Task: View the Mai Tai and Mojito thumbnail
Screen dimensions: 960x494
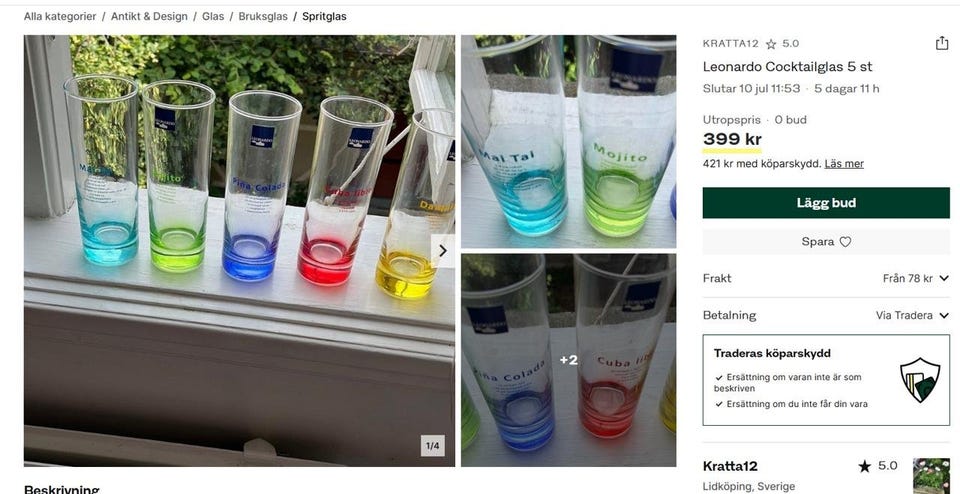Action: pyautogui.click(x=568, y=141)
